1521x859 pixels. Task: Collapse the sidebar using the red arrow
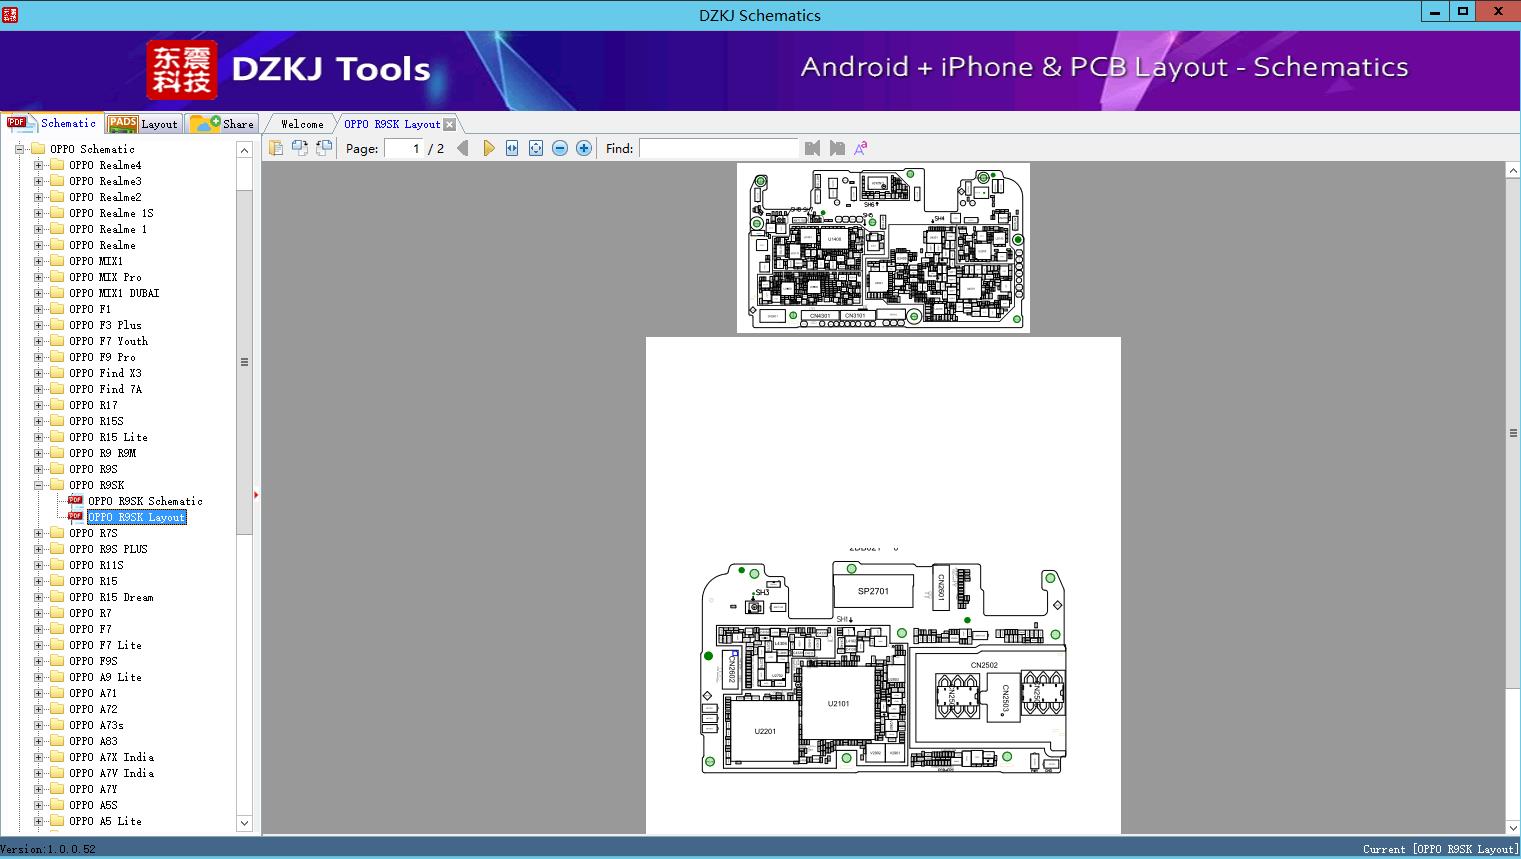click(257, 494)
